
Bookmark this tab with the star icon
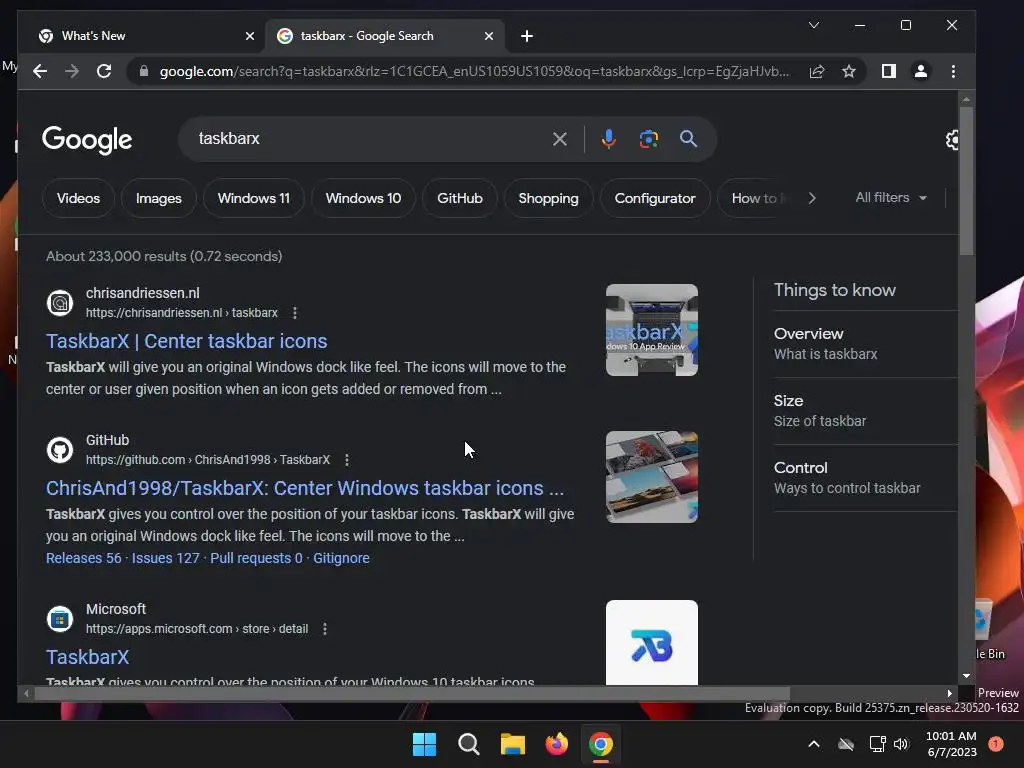(848, 71)
